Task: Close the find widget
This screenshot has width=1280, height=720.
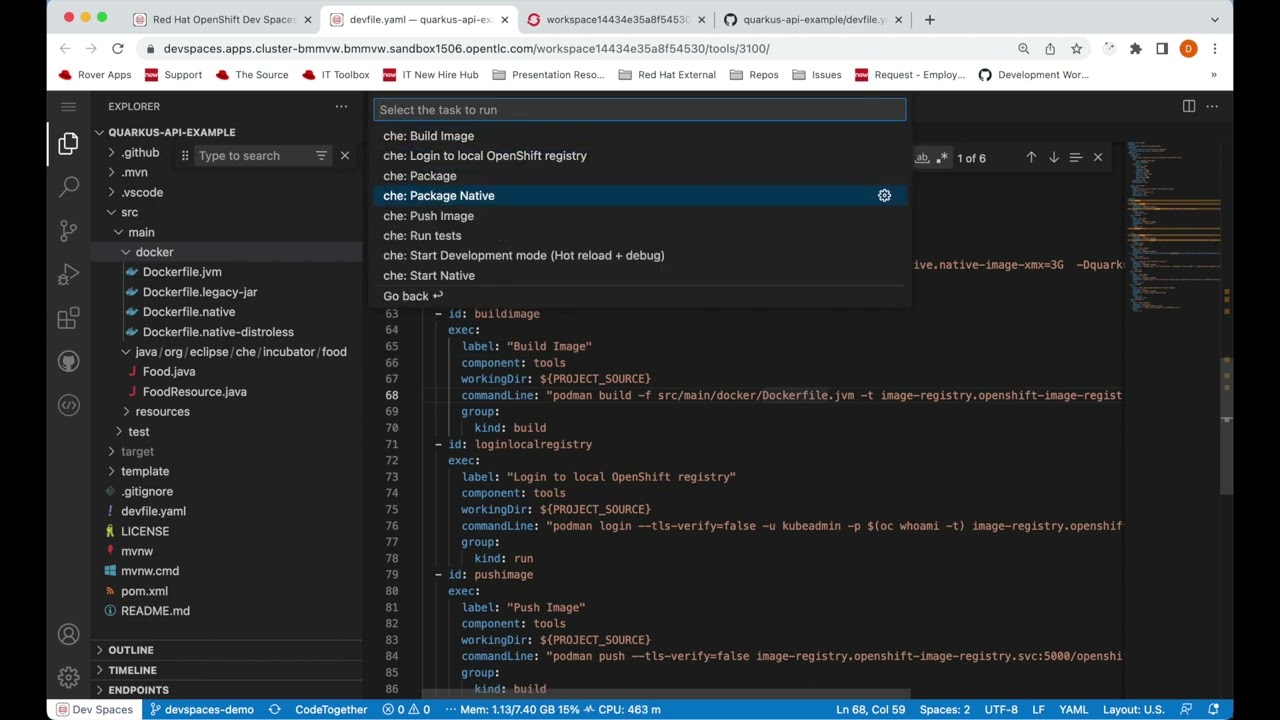Action: click(1097, 157)
